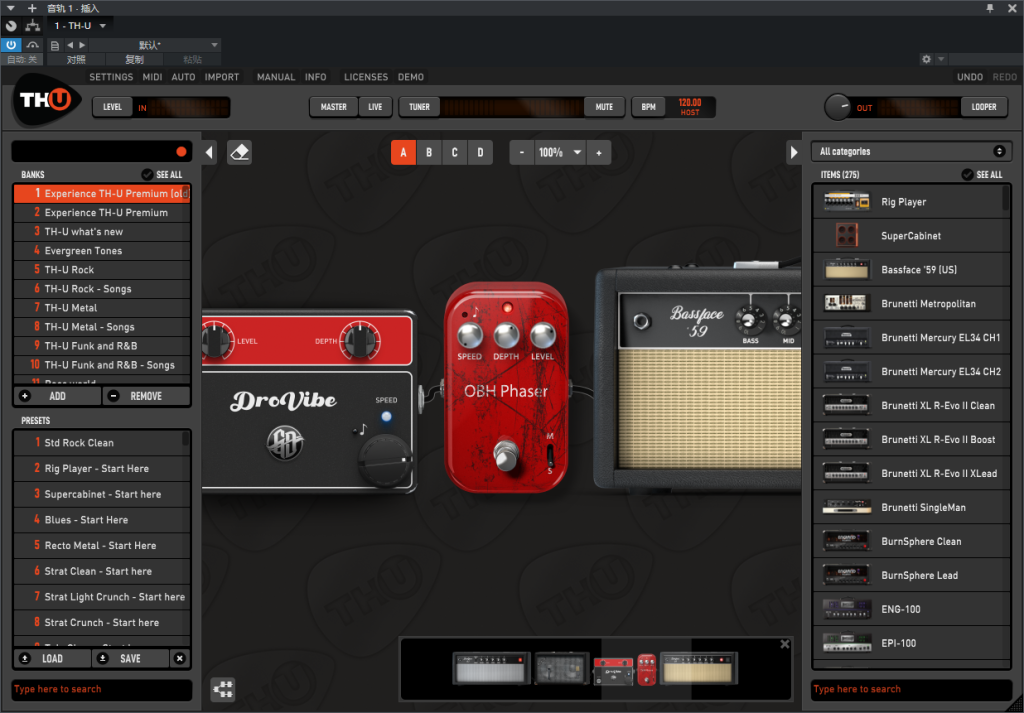Open the signal routing icon at bottom

[x=223, y=689]
